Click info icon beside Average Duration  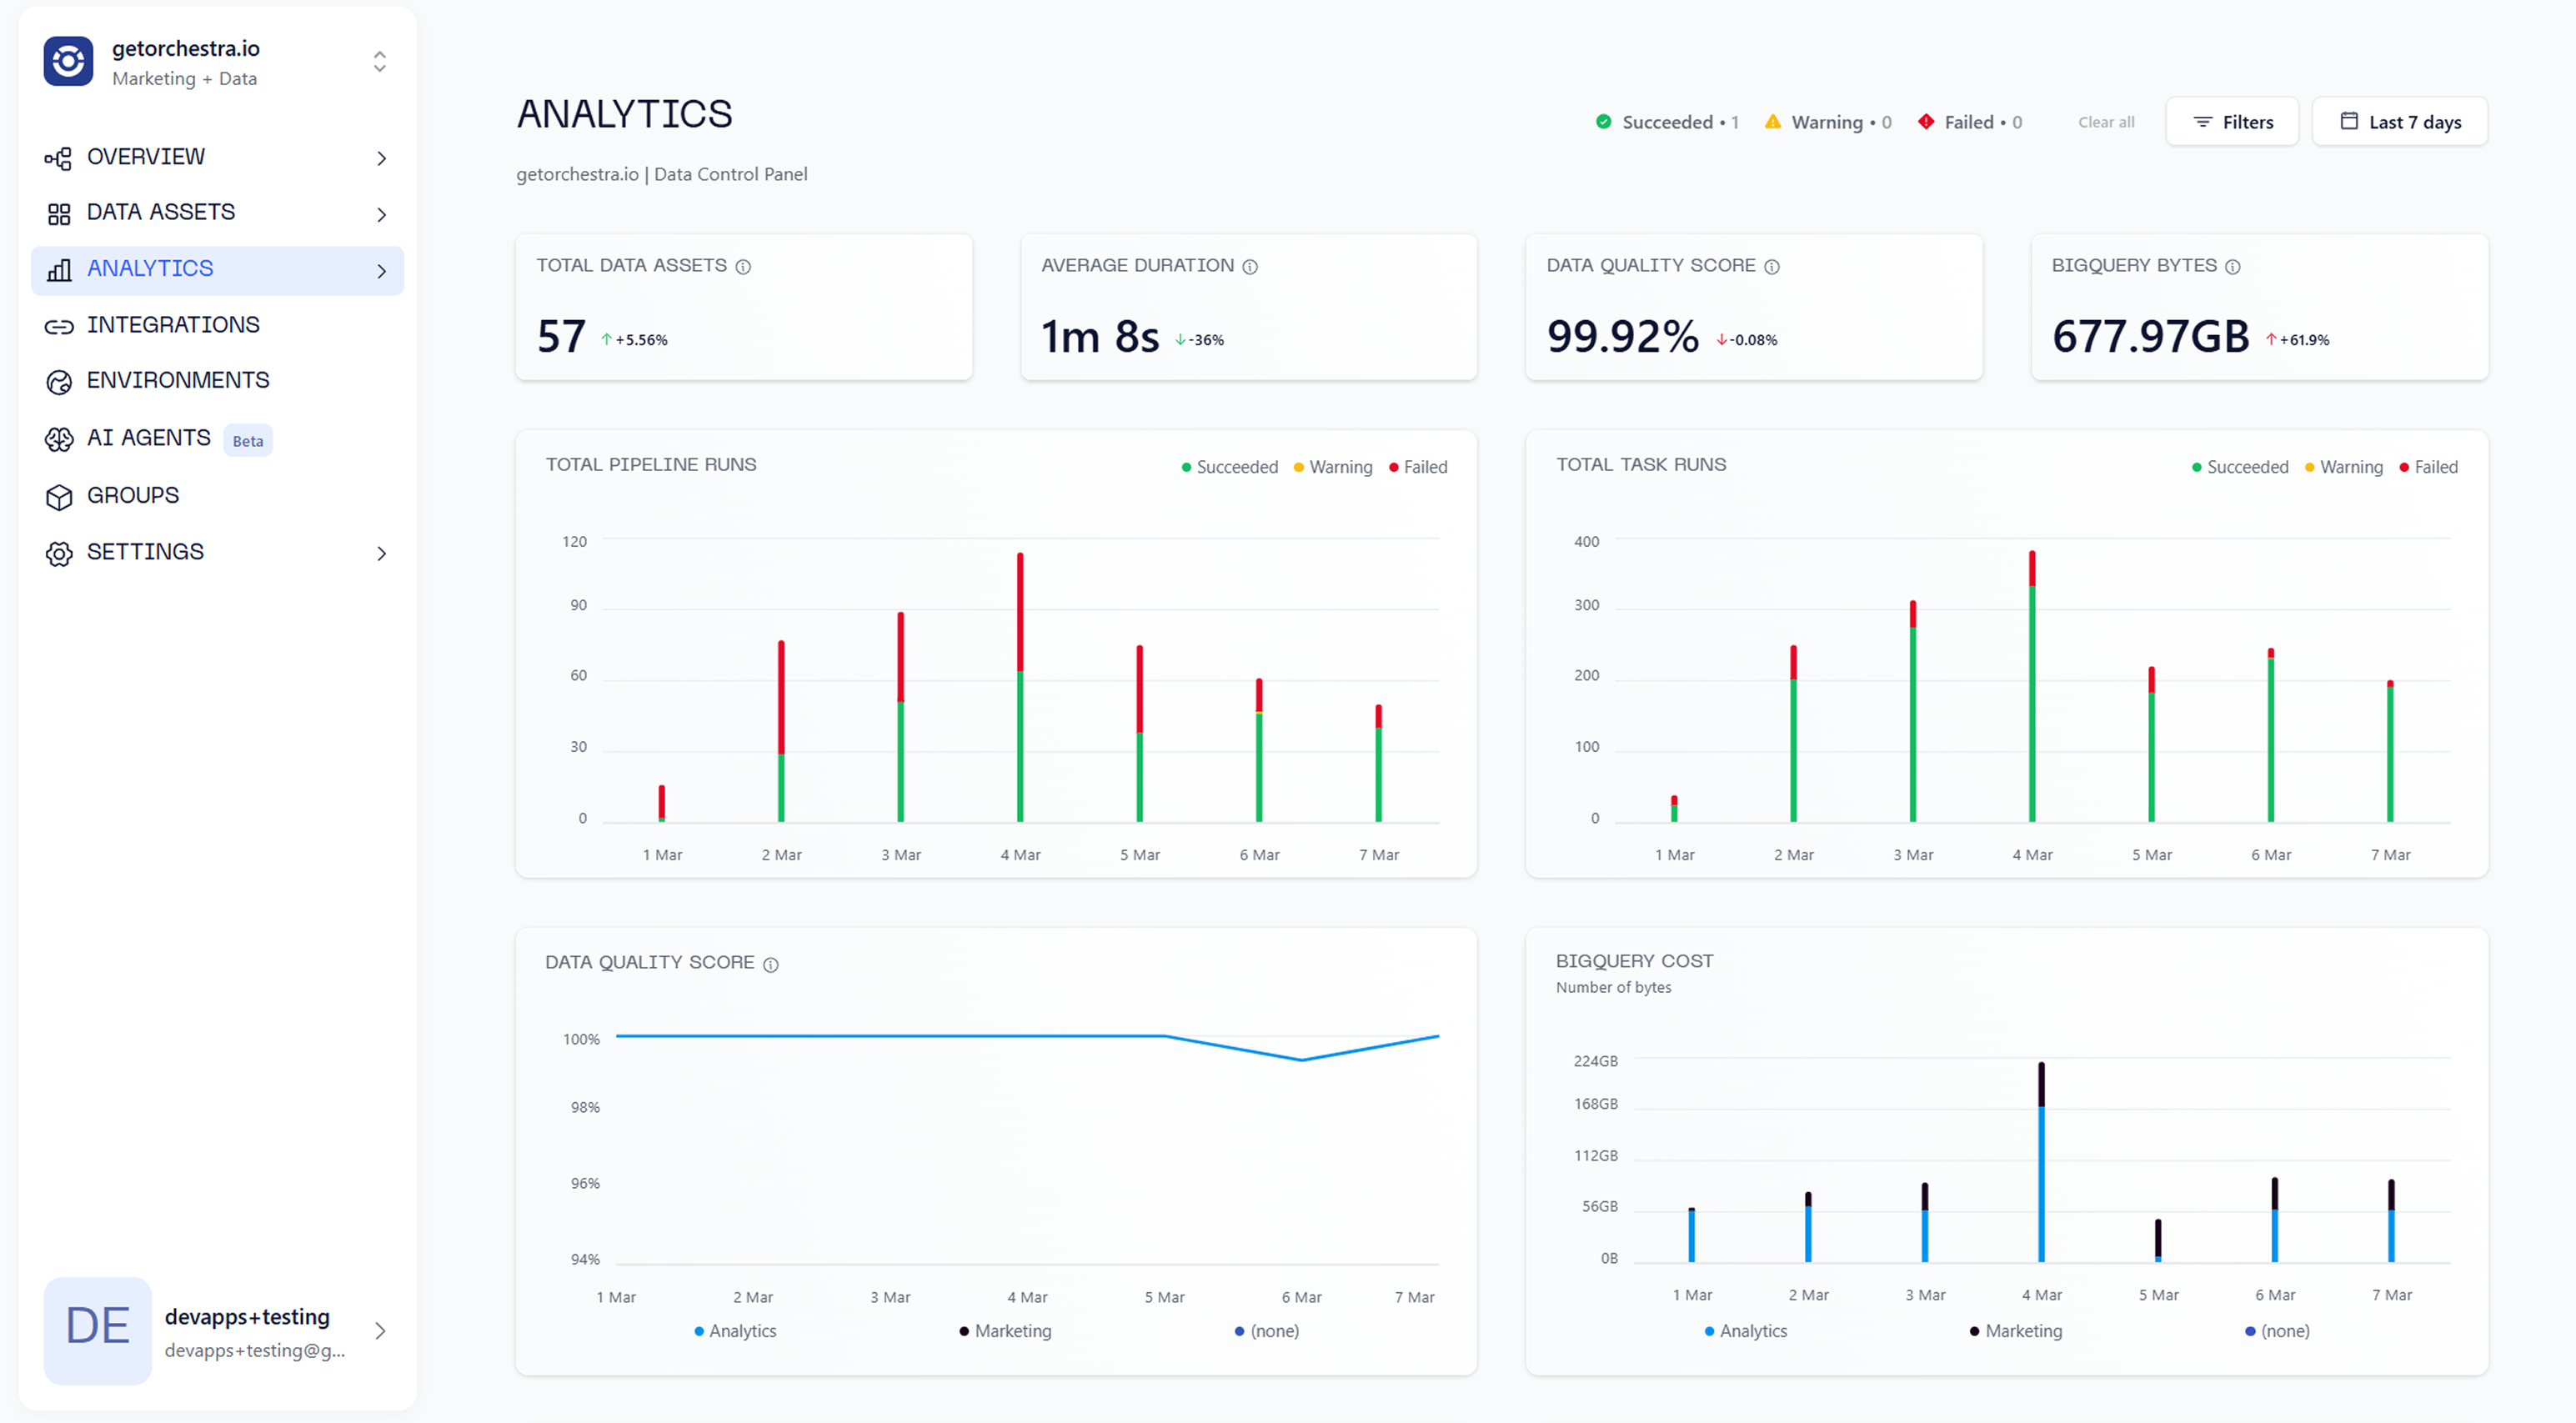pos(1249,266)
